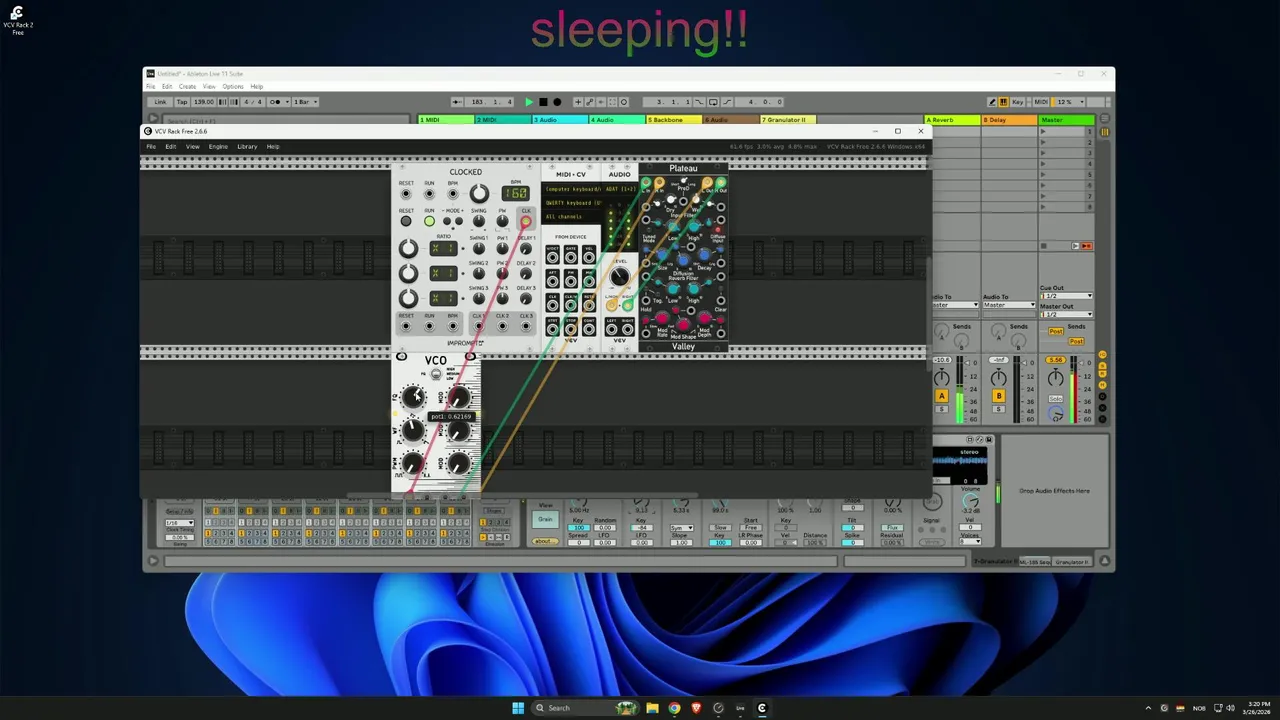
Task: Select the 7 Granulator II track header
Action: tap(787, 120)
